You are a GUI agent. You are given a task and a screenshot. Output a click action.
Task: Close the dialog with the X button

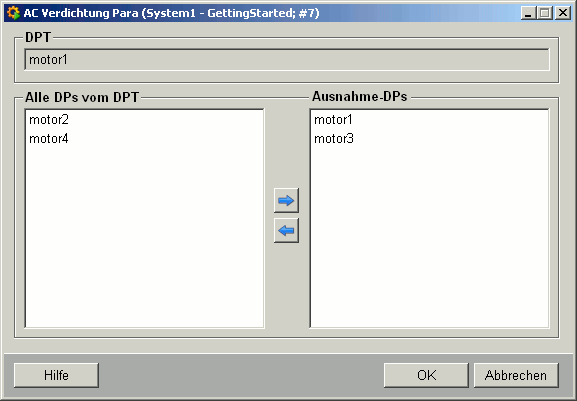click(563, 13)
